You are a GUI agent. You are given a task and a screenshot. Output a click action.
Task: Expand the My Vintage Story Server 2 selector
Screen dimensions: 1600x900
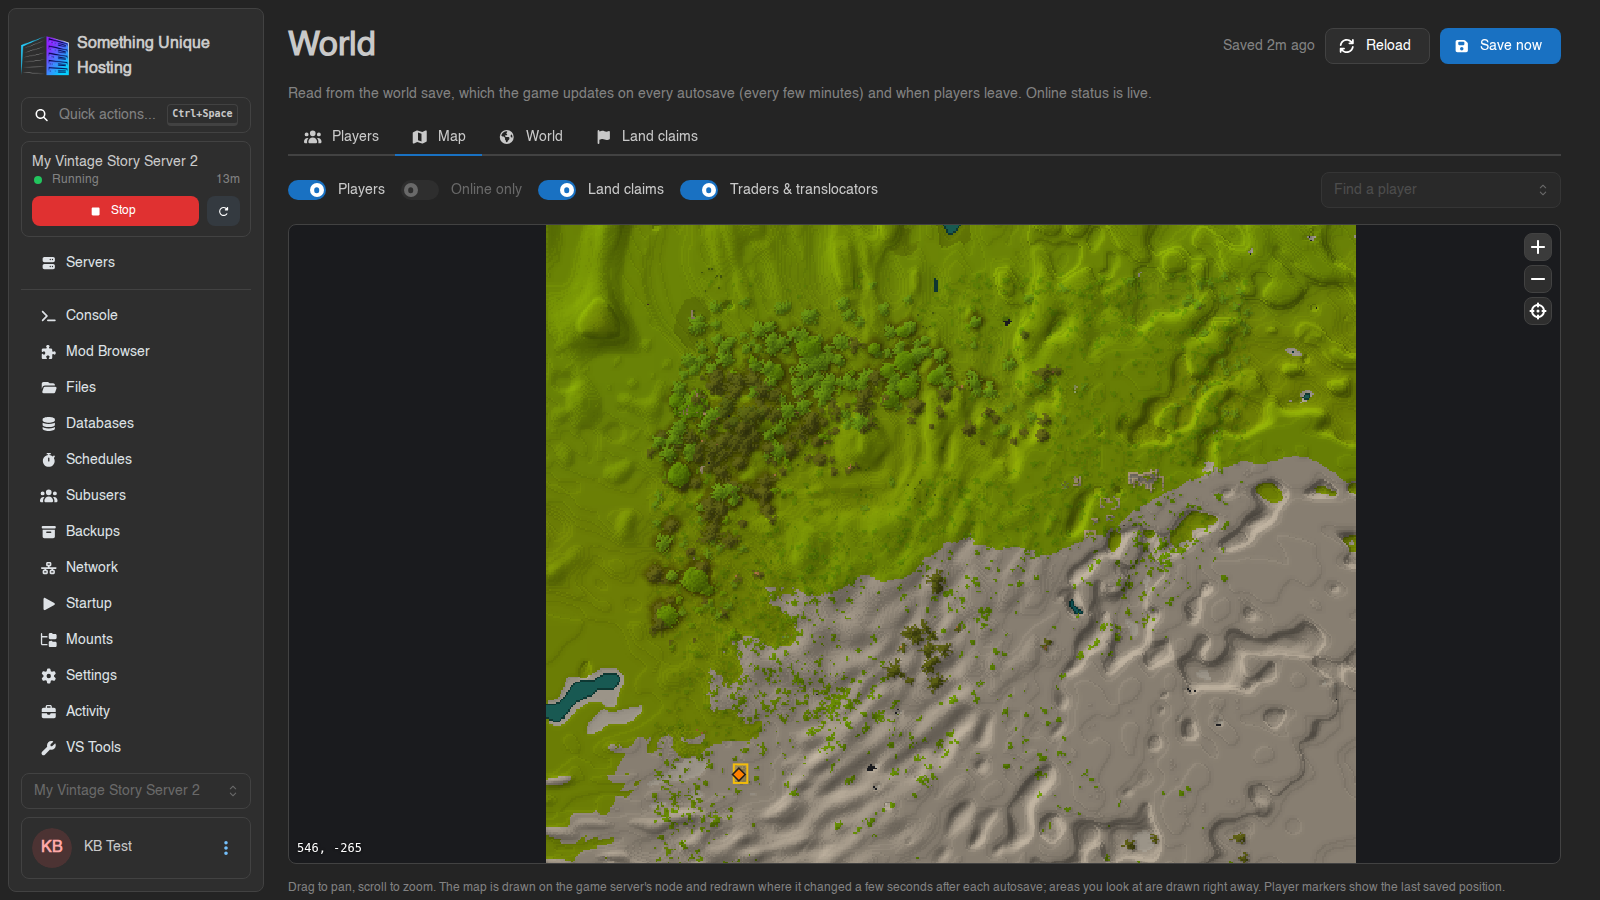click(136, 791)
